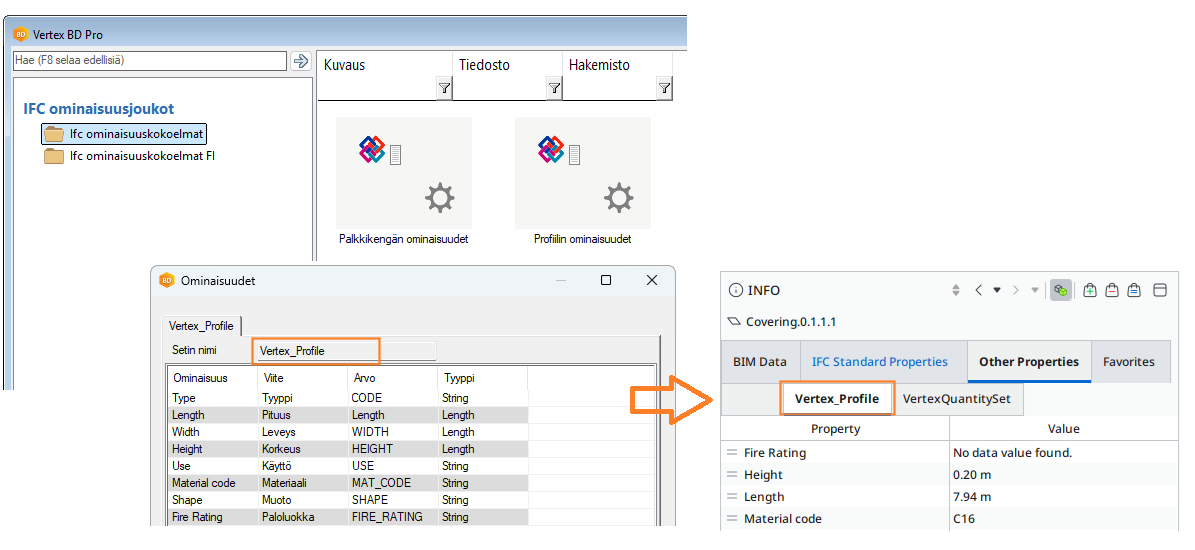
Task: Click the Fire Rating drag handle in INFO
Action: (x=732, y=452)
